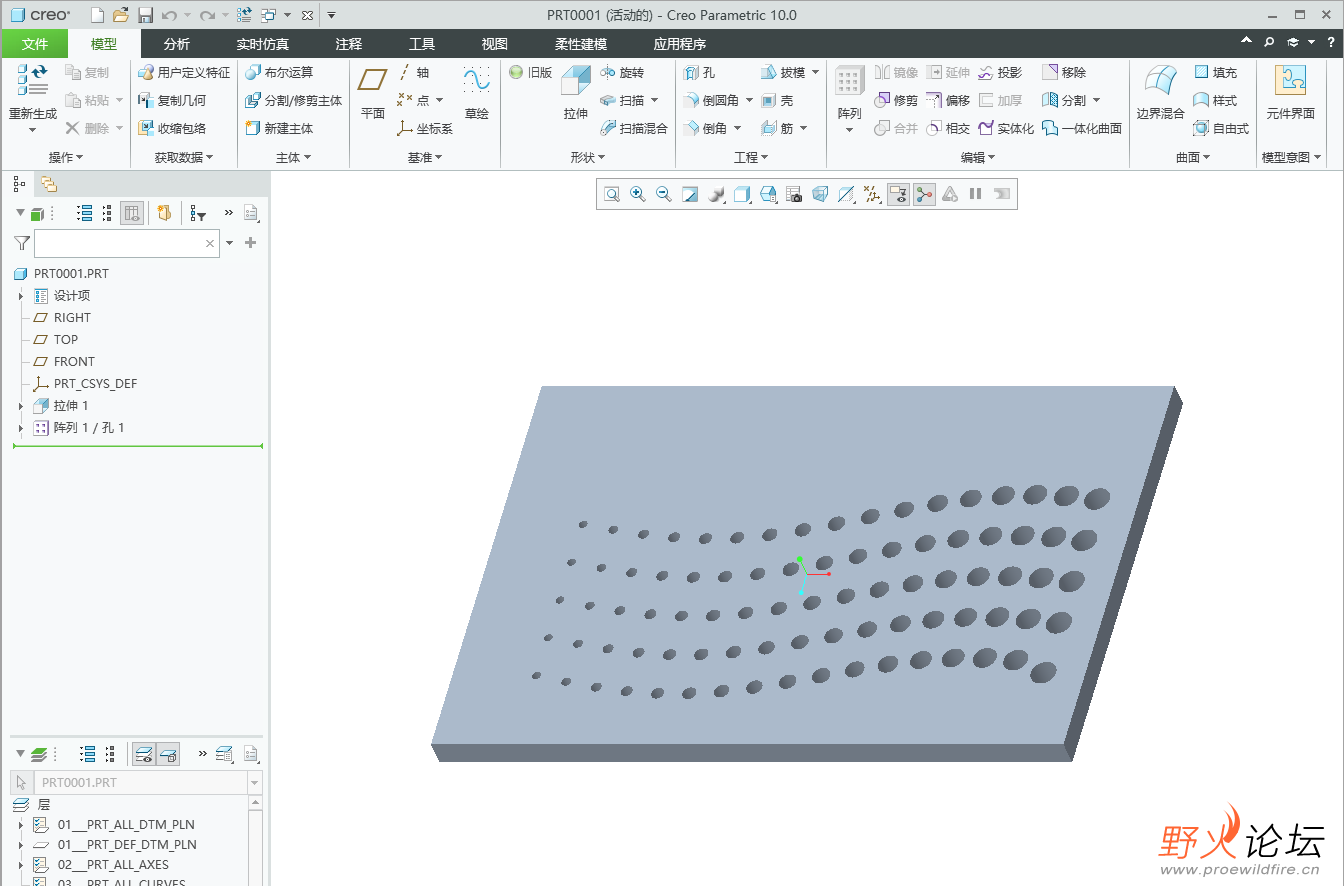Switch to the 应用程序 tab

(x=680, y=44)
